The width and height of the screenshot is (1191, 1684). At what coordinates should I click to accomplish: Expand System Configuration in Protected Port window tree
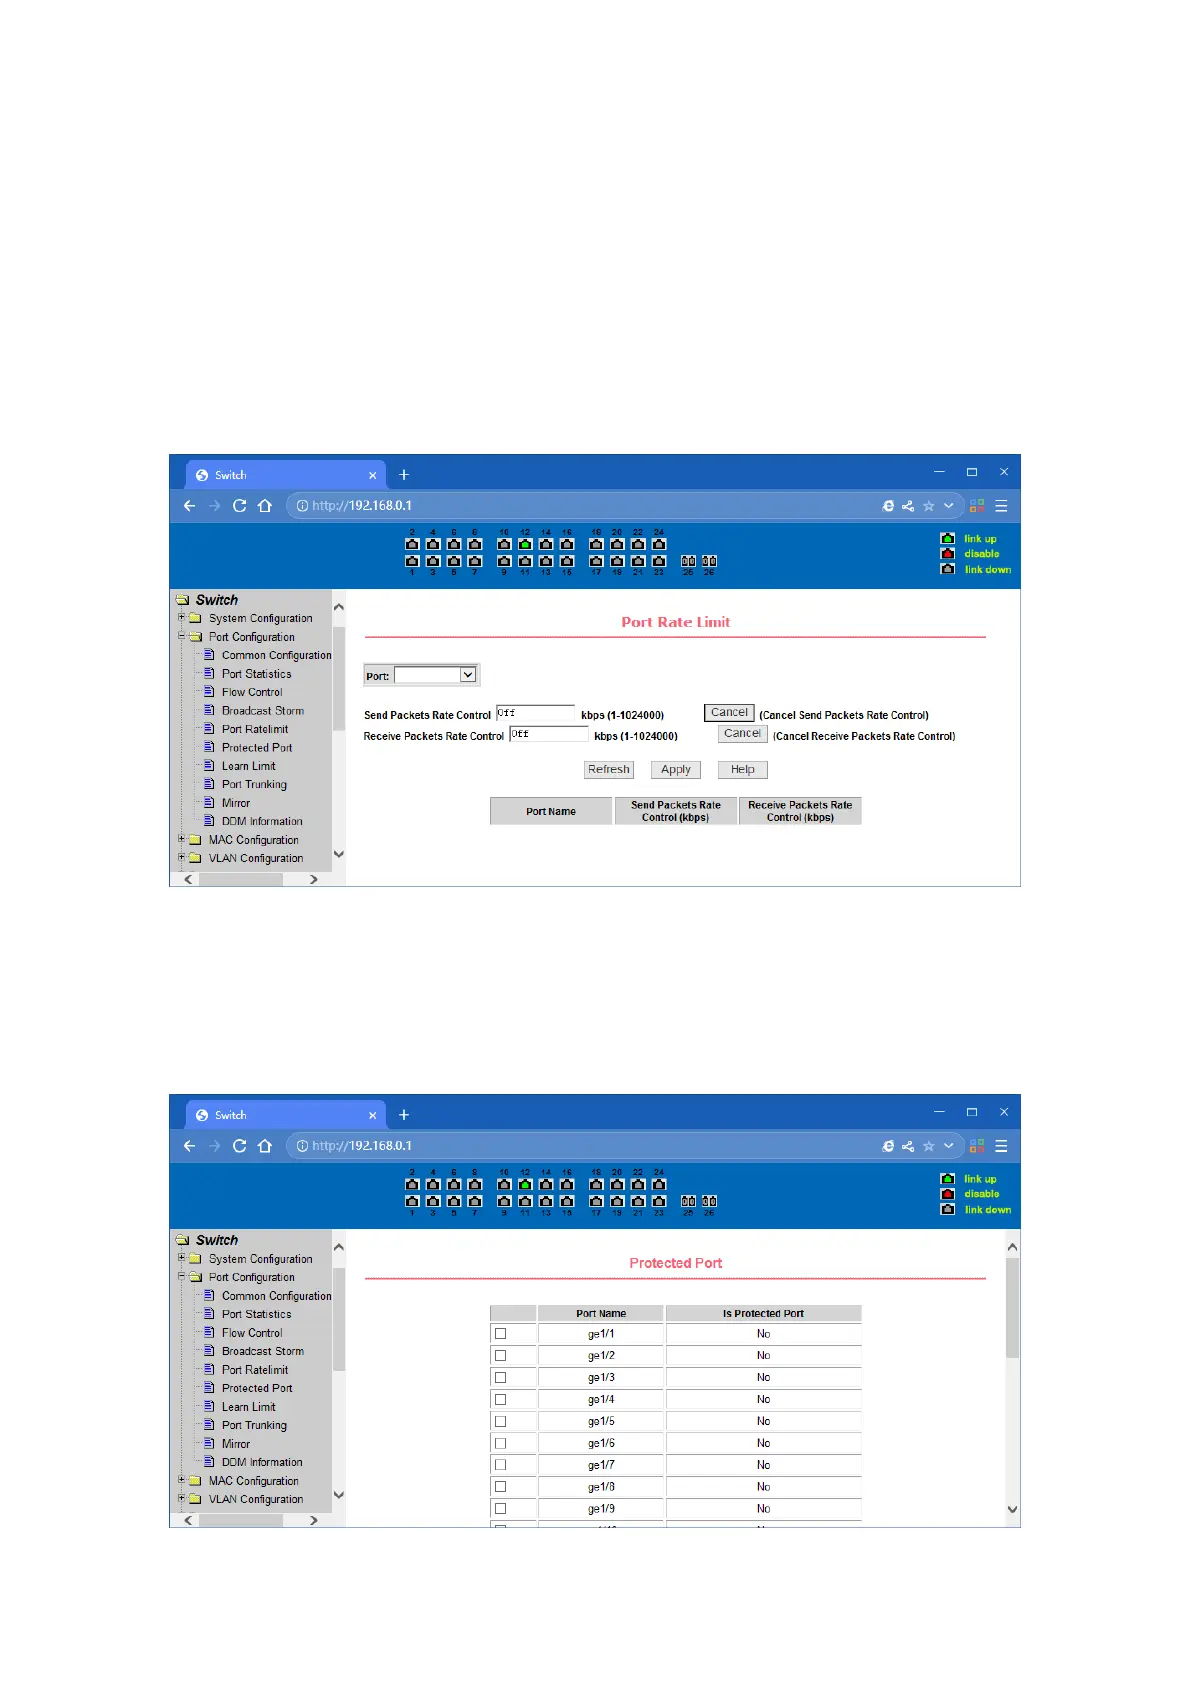182,1258
